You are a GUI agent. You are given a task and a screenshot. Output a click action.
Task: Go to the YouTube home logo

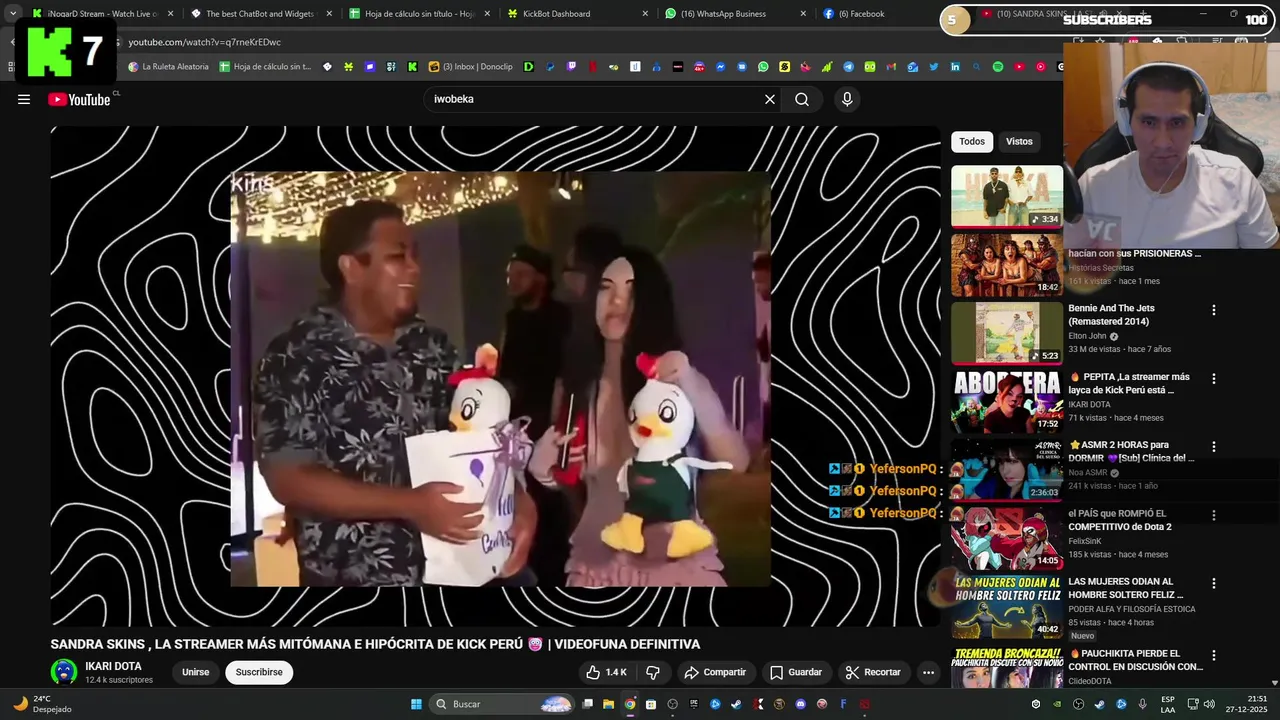pos(80,99)
